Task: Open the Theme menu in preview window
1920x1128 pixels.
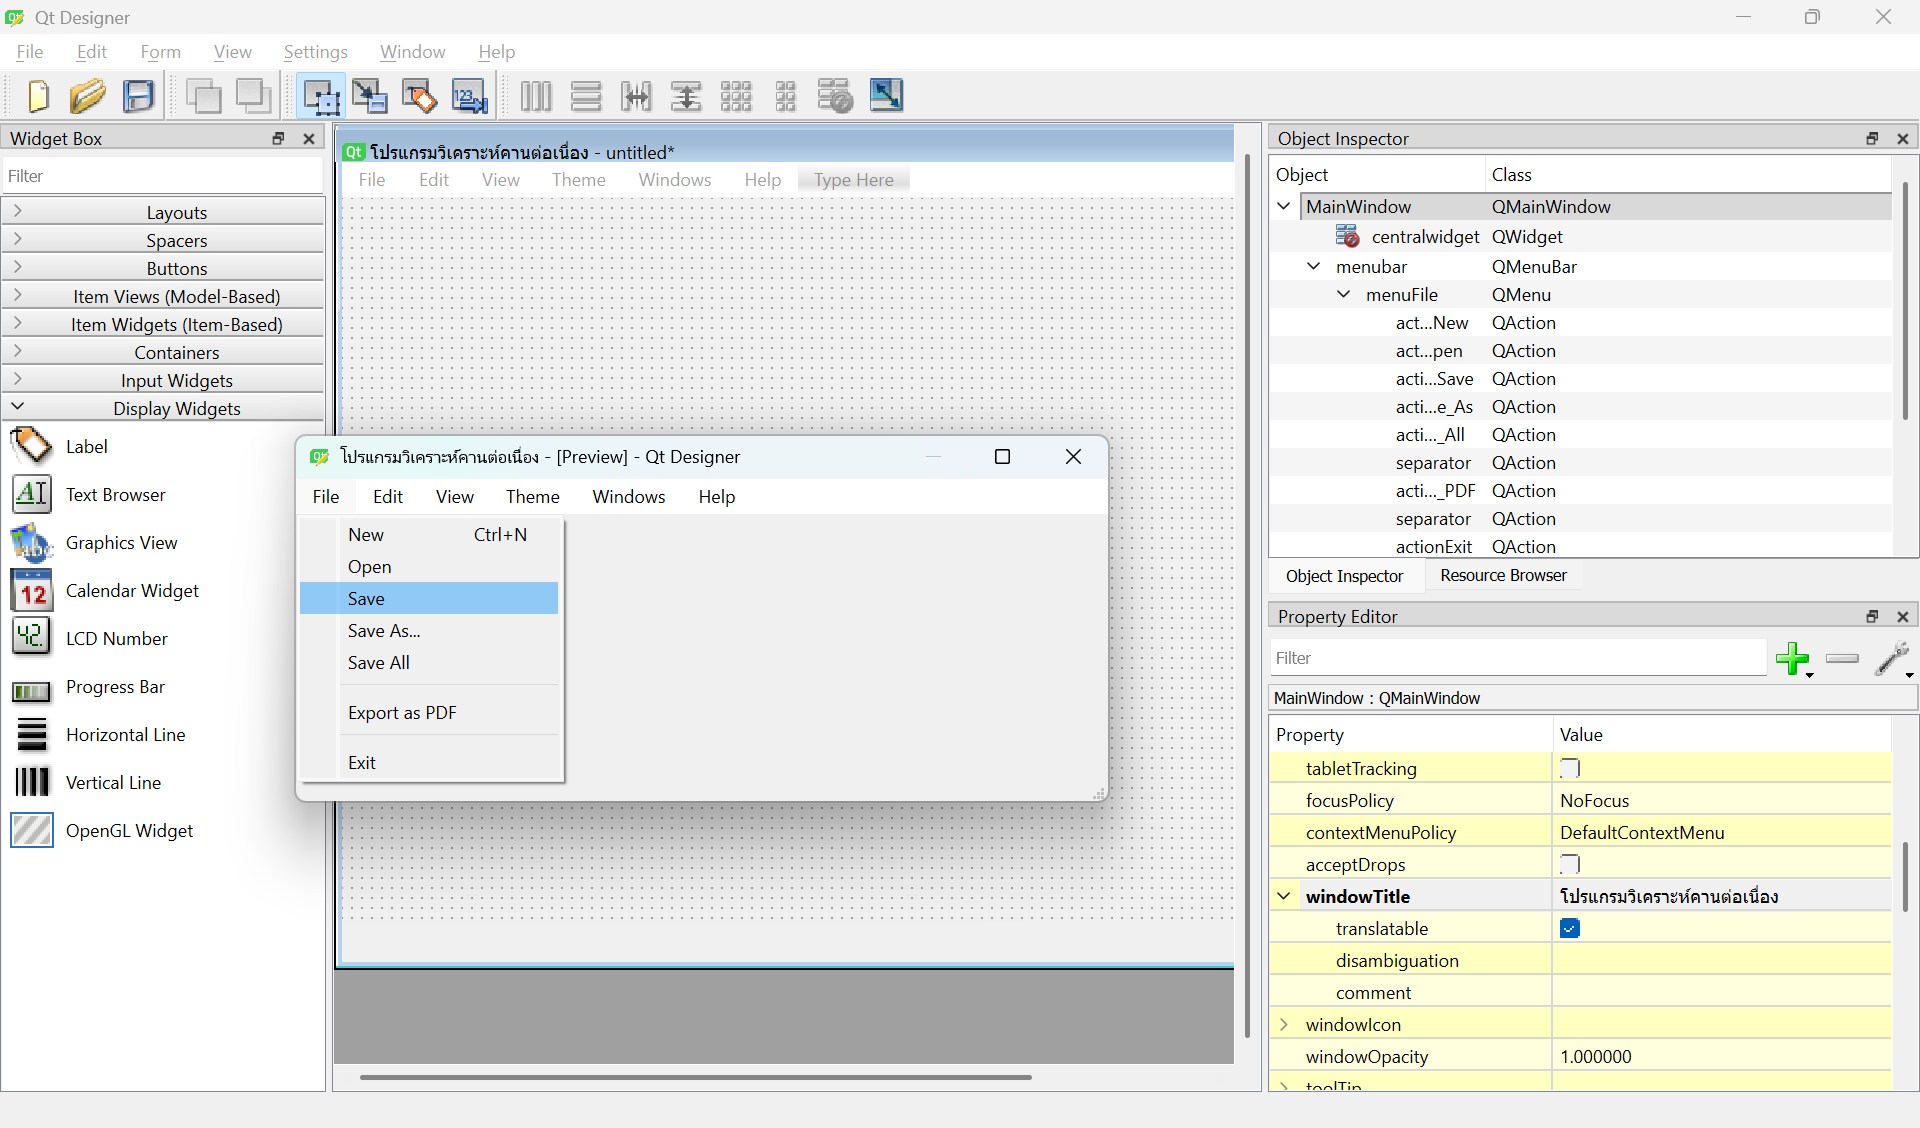Action: 532,497
